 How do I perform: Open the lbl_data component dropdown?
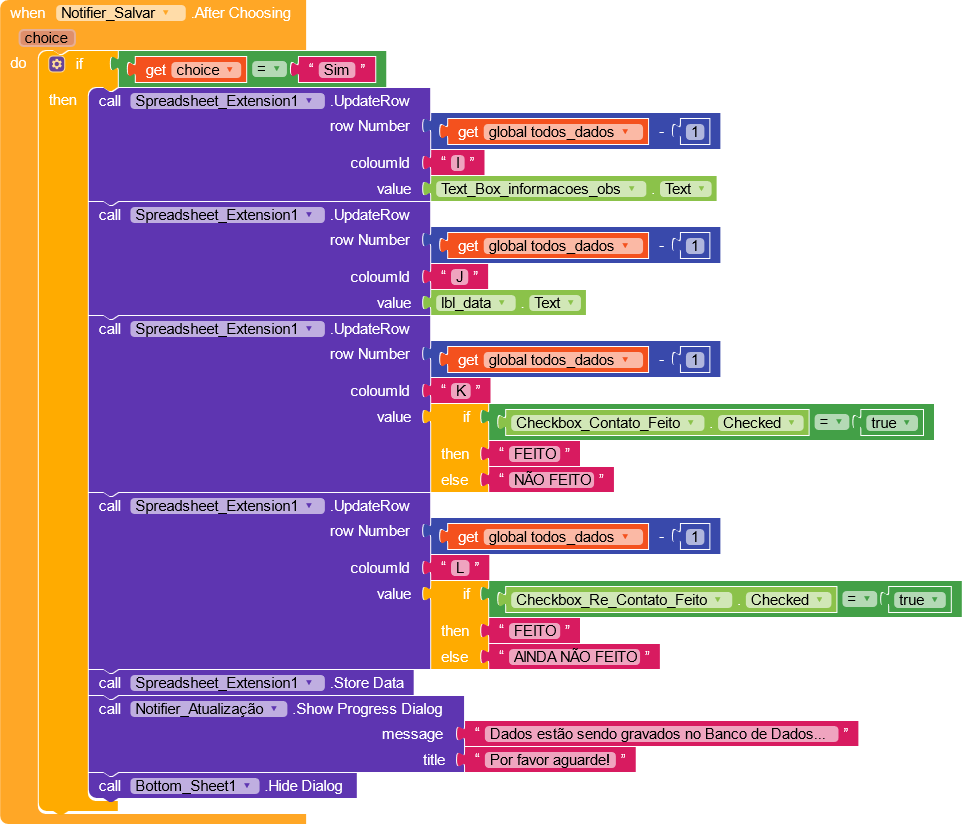pyautogui.click(x=474, y=303)
